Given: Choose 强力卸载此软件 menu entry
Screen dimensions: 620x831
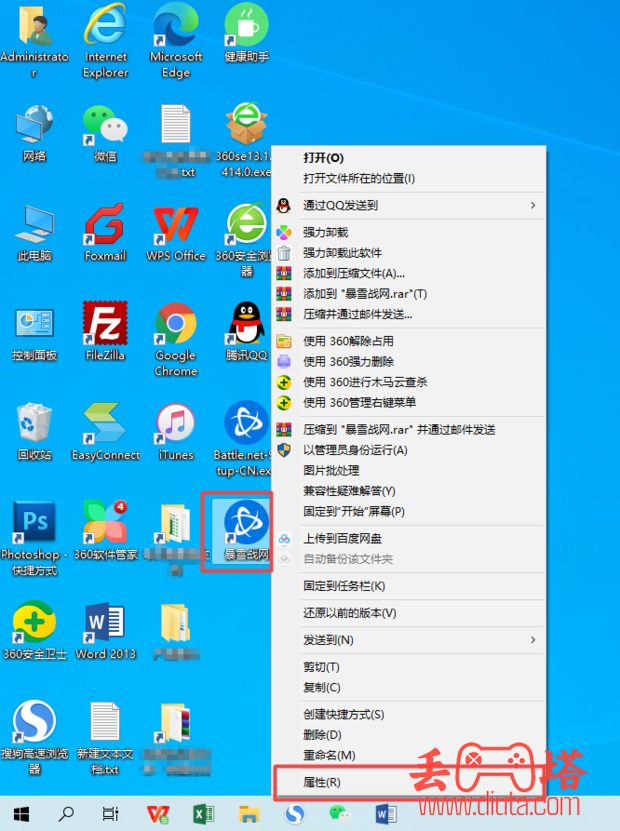Looking at the screenshot, I should 409,253.
